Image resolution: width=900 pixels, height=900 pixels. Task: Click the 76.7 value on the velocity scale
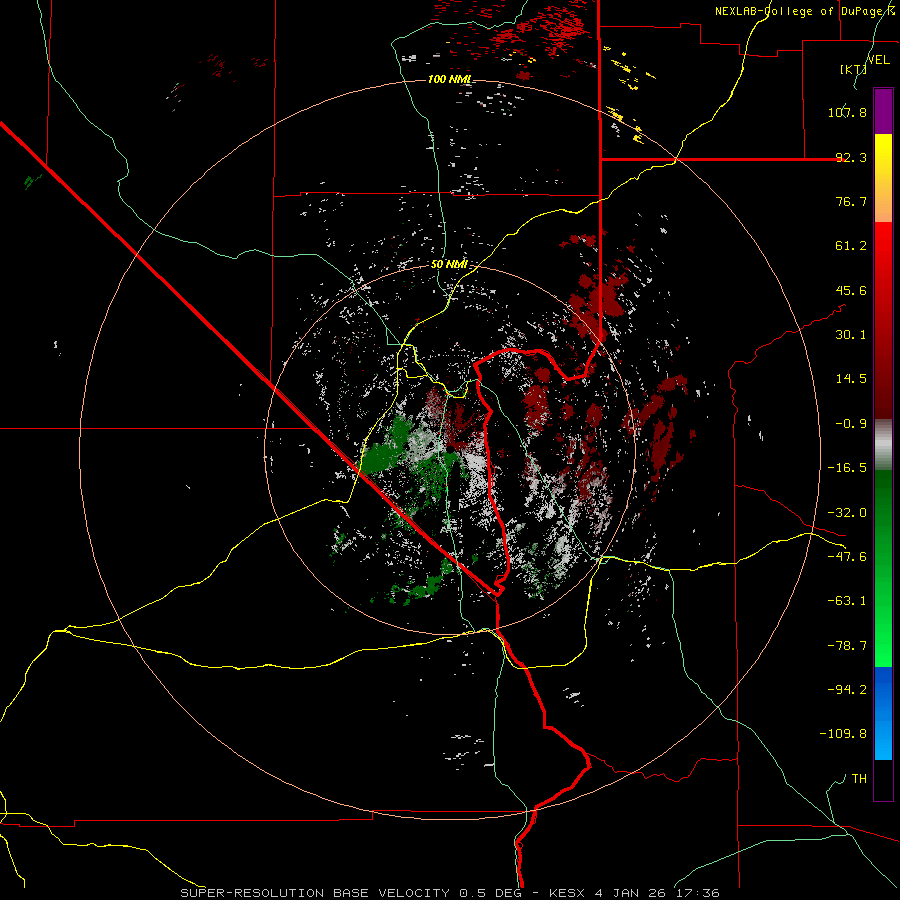tap(851, 201)
